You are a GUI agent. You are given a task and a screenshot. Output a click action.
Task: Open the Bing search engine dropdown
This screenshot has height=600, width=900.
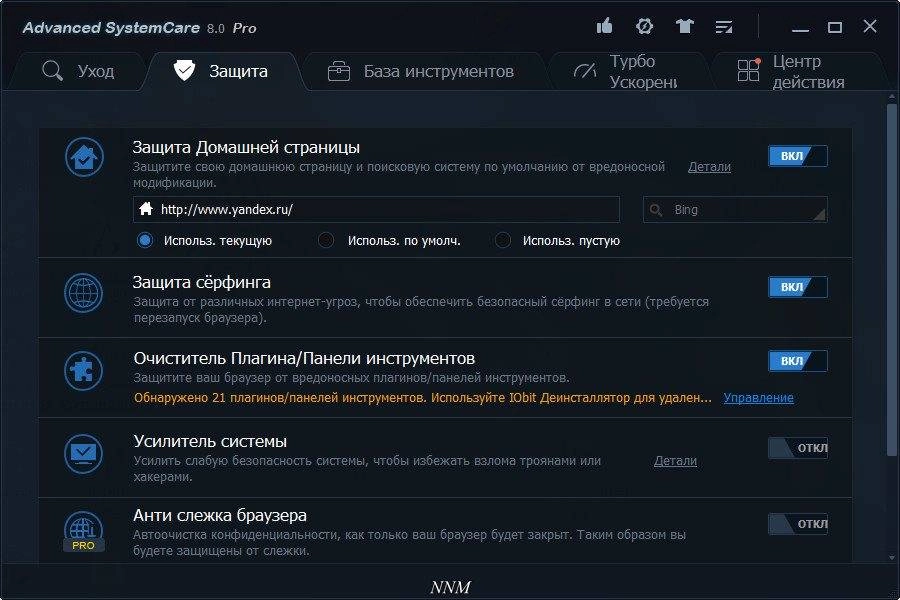(x=735, y=210)
